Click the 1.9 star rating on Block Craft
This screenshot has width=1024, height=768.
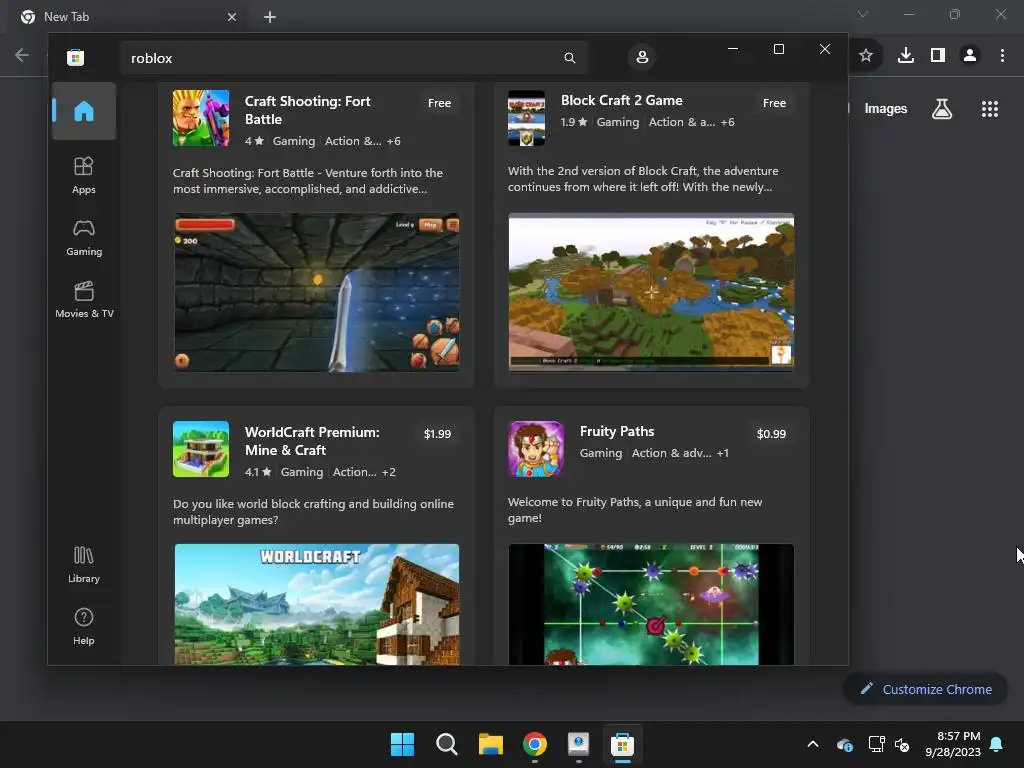click(574, 122)
